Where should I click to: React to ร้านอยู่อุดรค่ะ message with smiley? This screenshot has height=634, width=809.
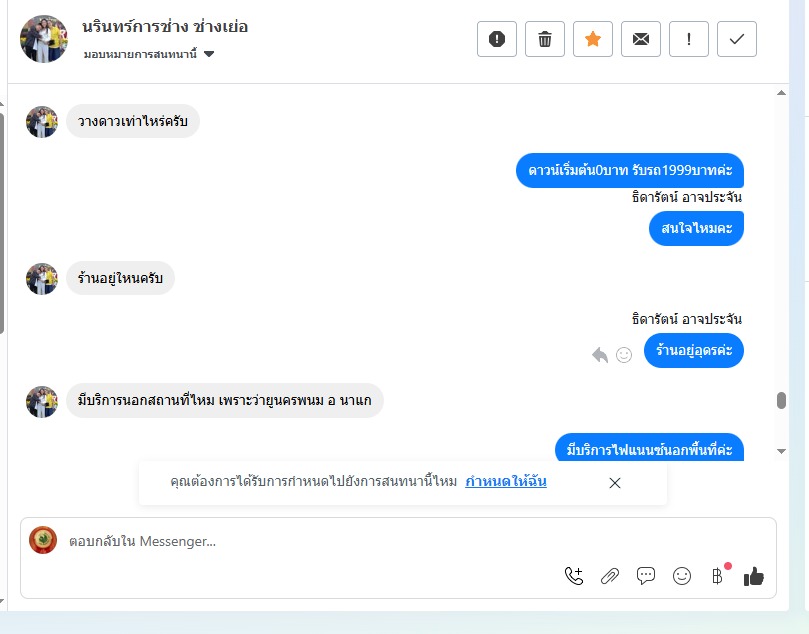click(x=624, y=355)
